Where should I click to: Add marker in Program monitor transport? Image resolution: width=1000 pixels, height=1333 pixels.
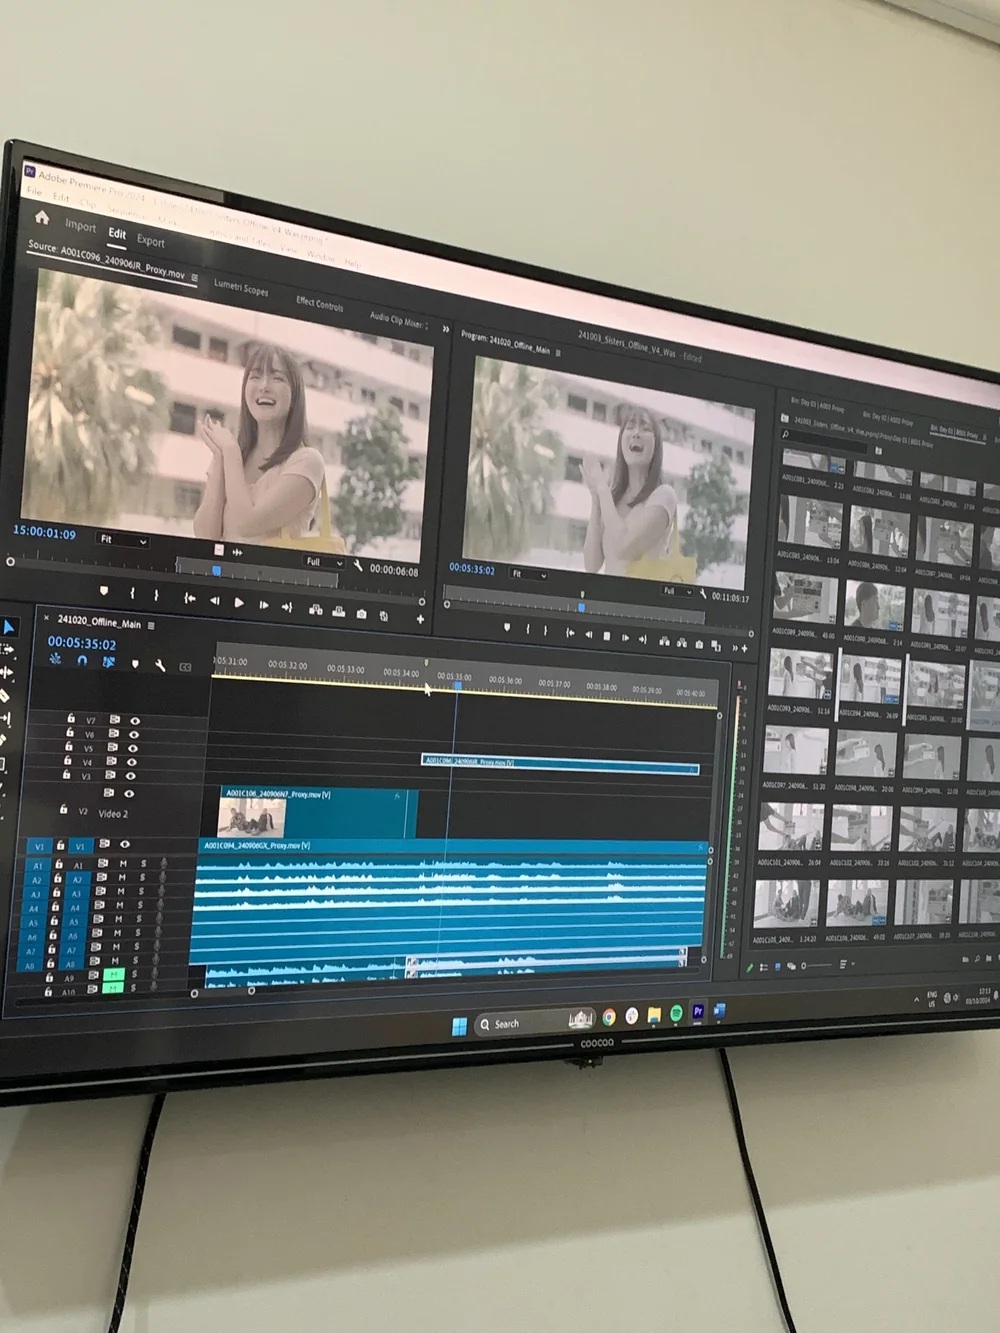click(x=507, y=627)
